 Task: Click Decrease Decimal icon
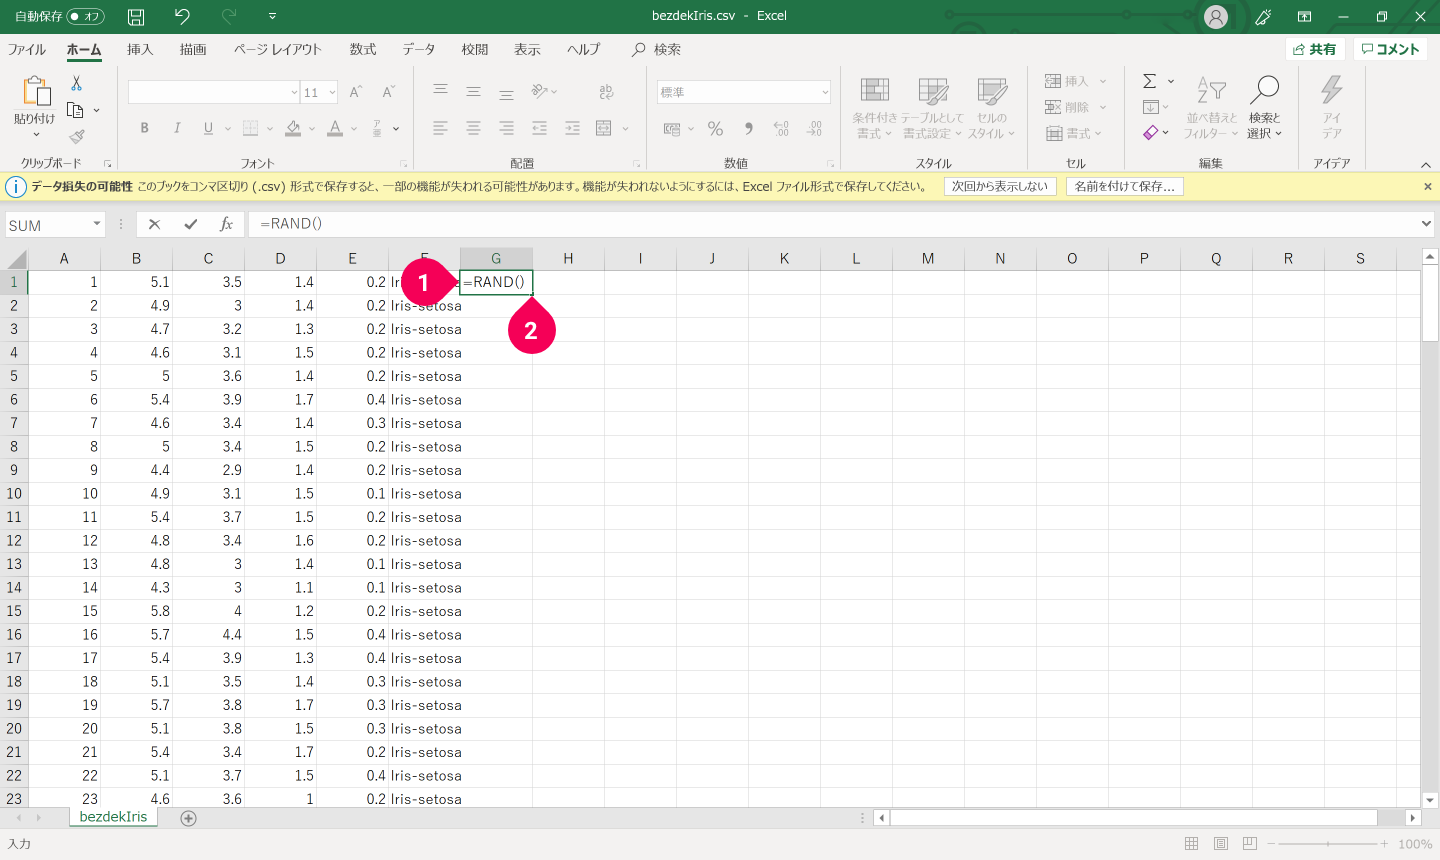pyautogui.click(x=815, y=128)
